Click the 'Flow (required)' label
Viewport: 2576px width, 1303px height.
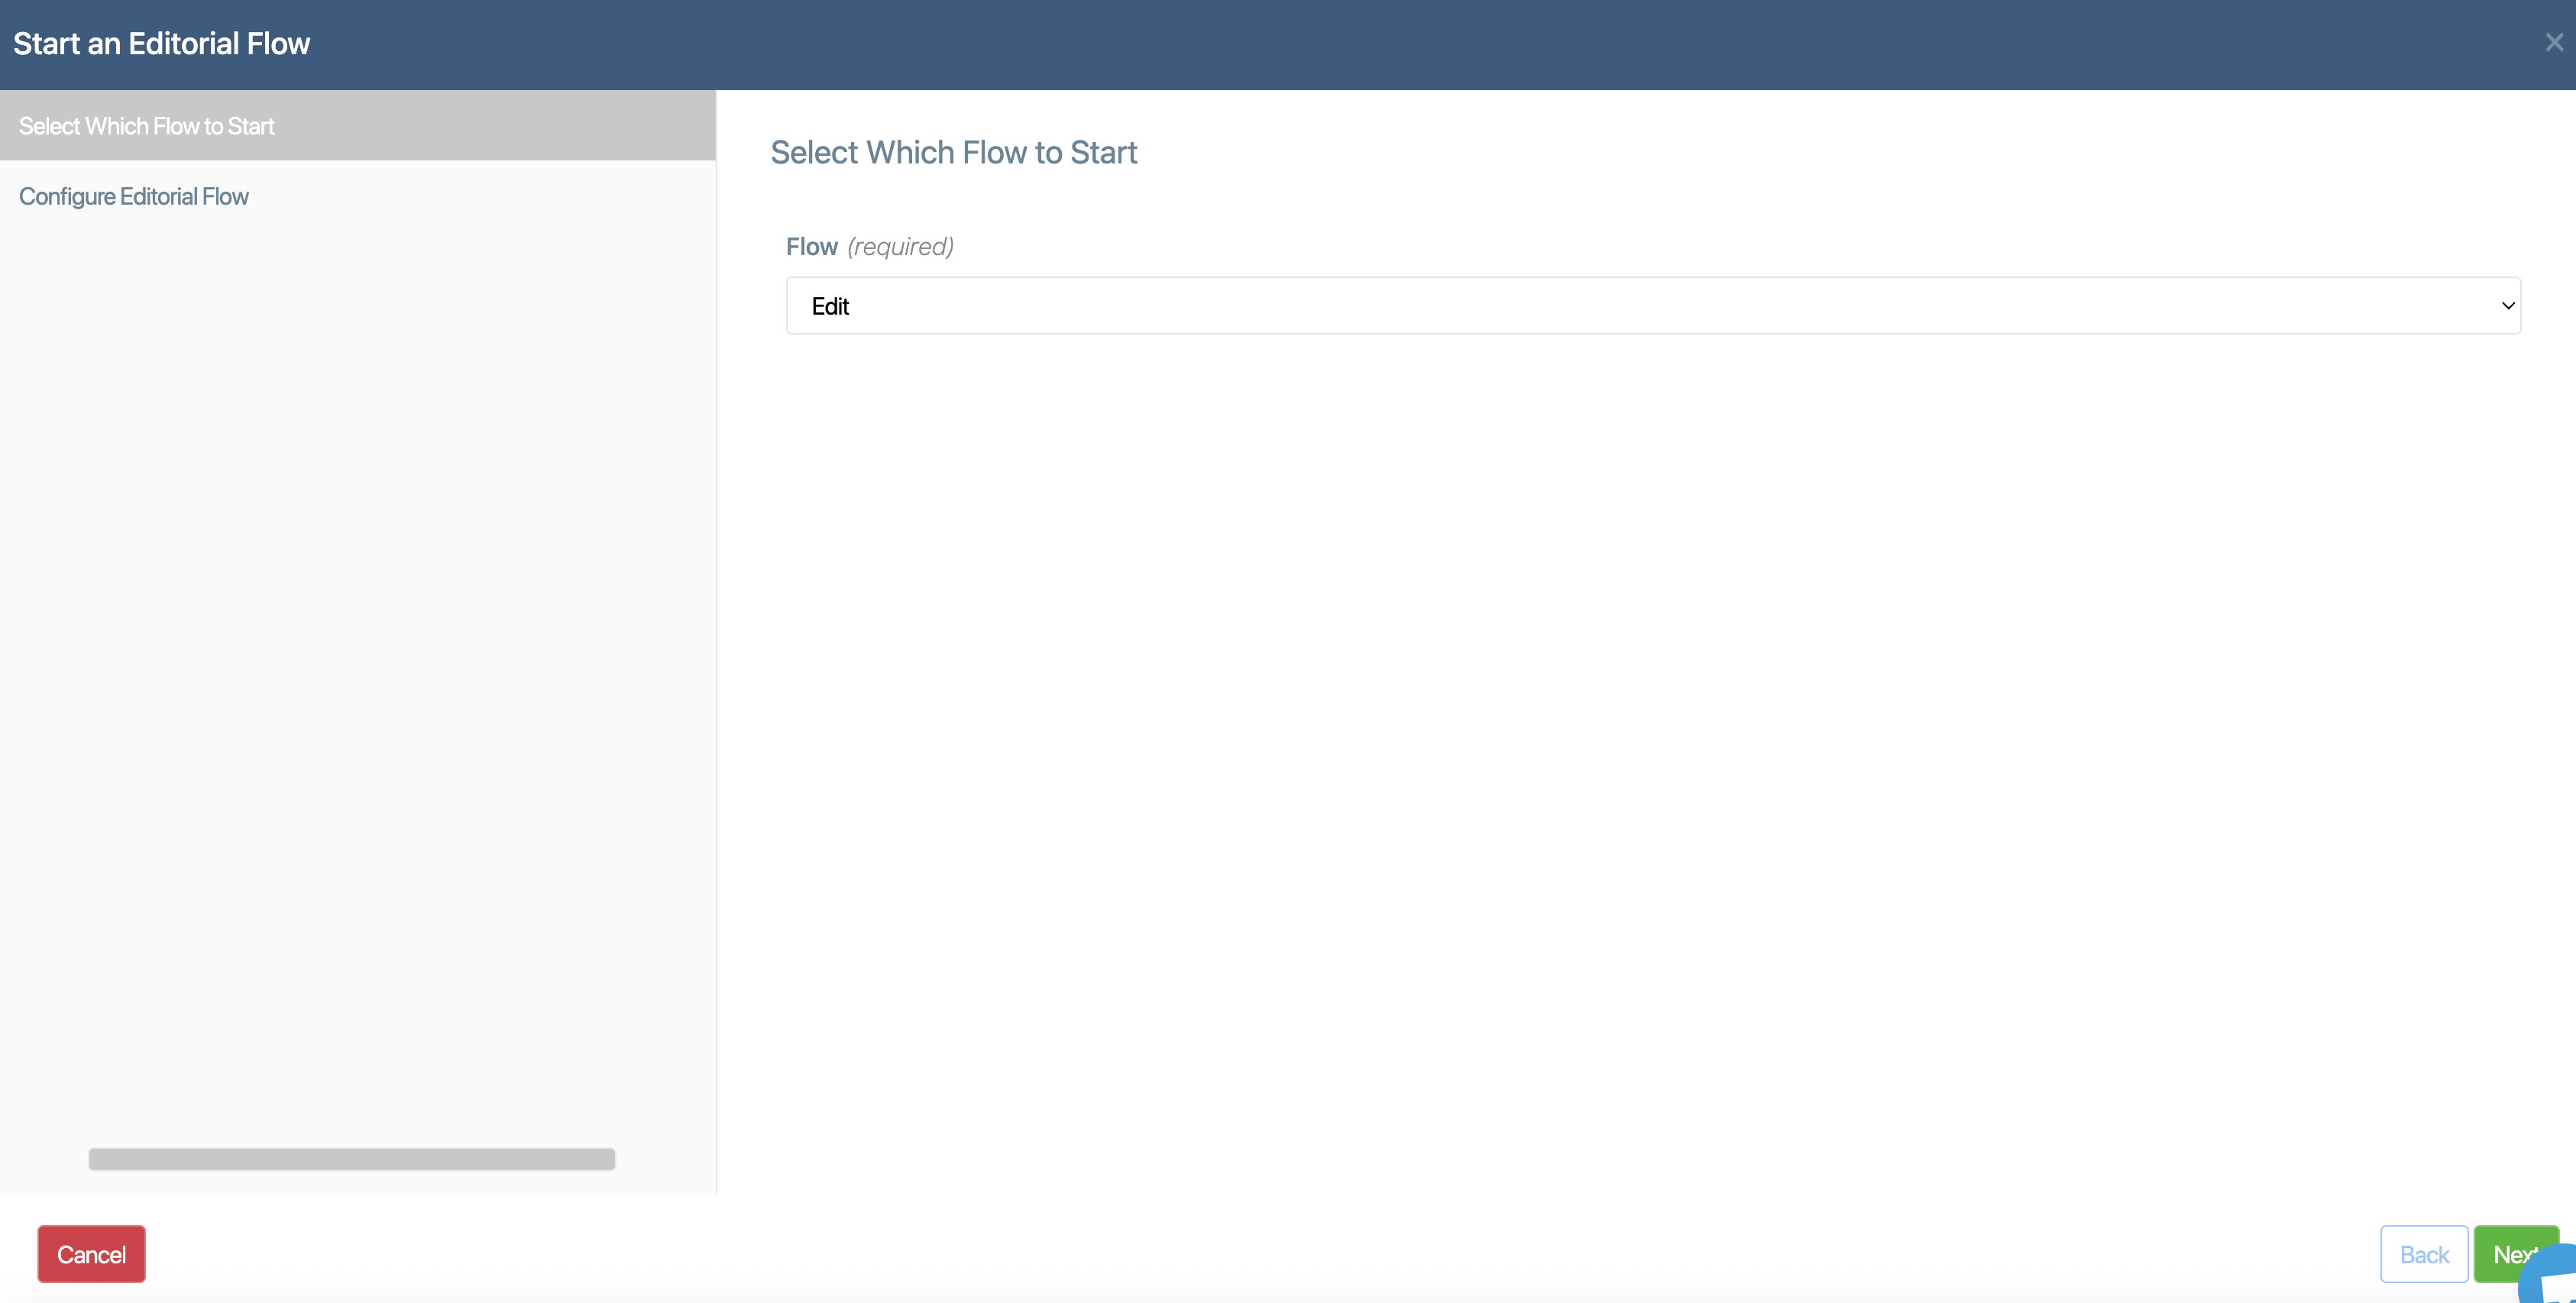(870, 246)
